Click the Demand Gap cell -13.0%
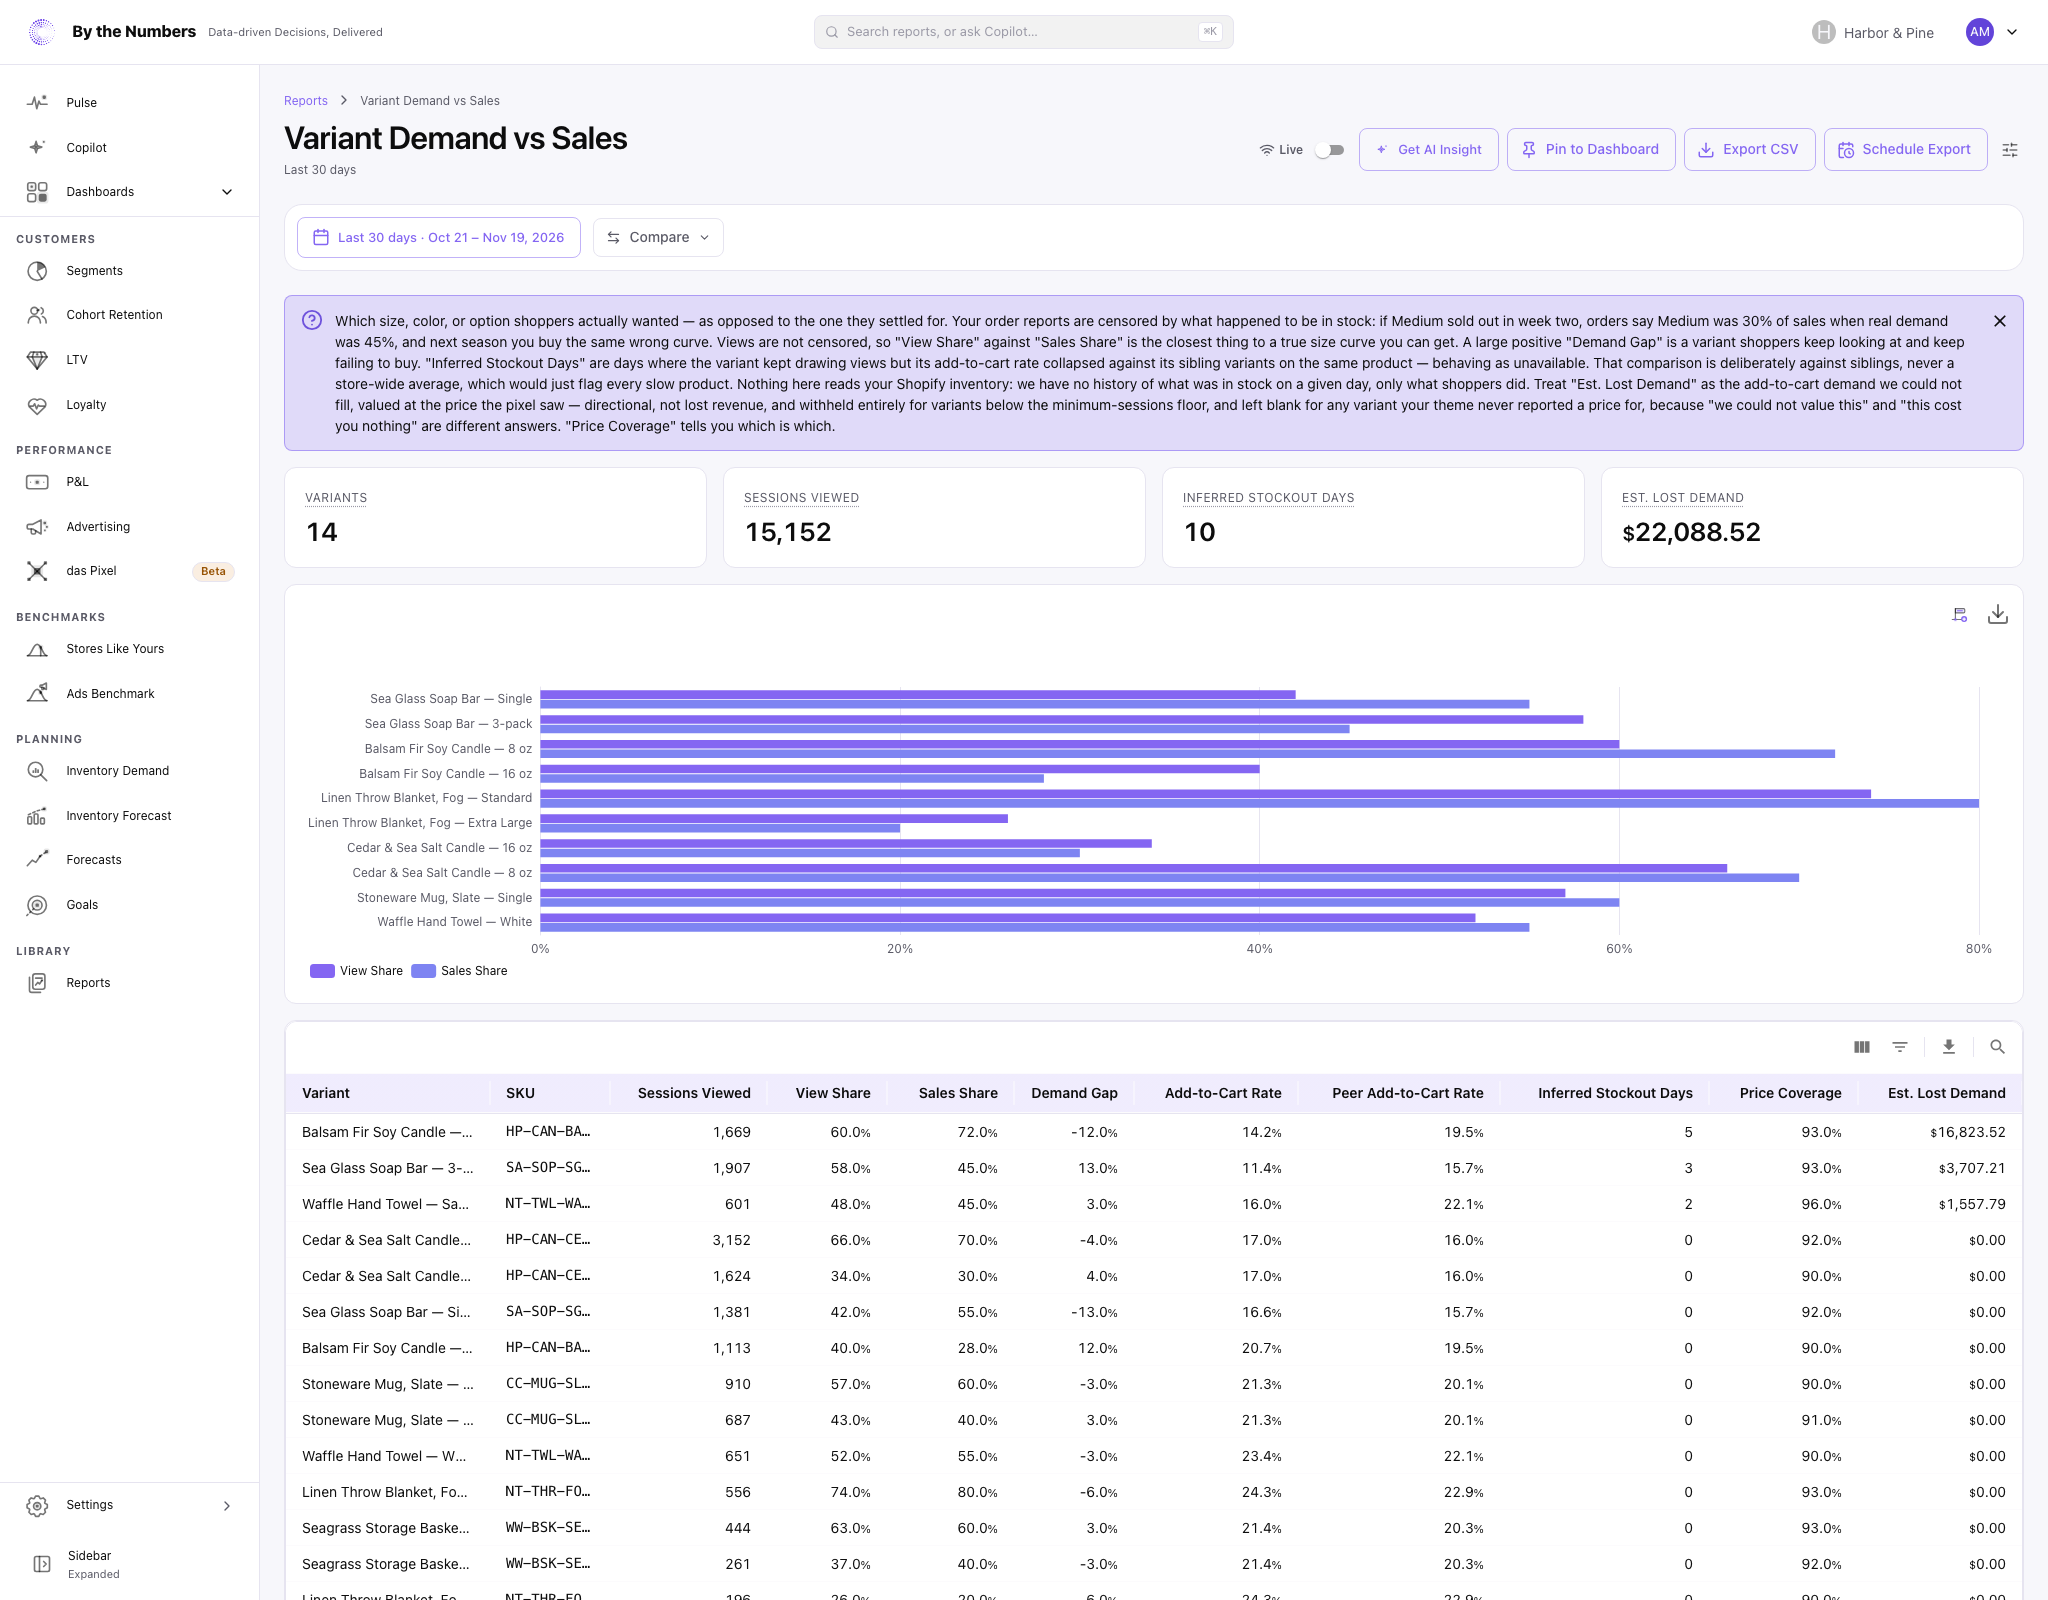 (1094, 1313)
